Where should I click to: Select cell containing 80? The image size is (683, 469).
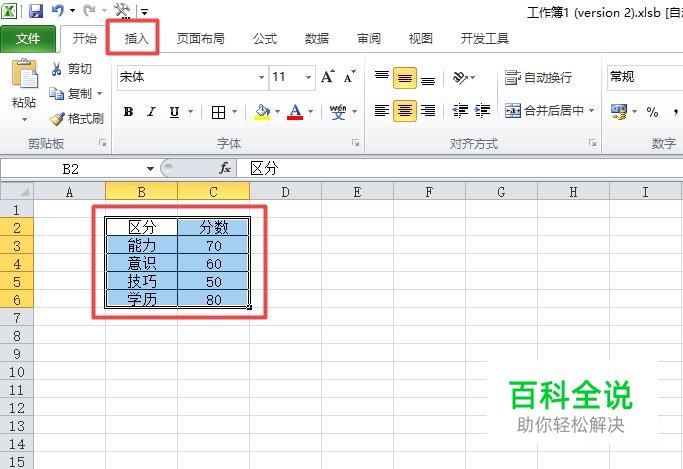[213, 300]
